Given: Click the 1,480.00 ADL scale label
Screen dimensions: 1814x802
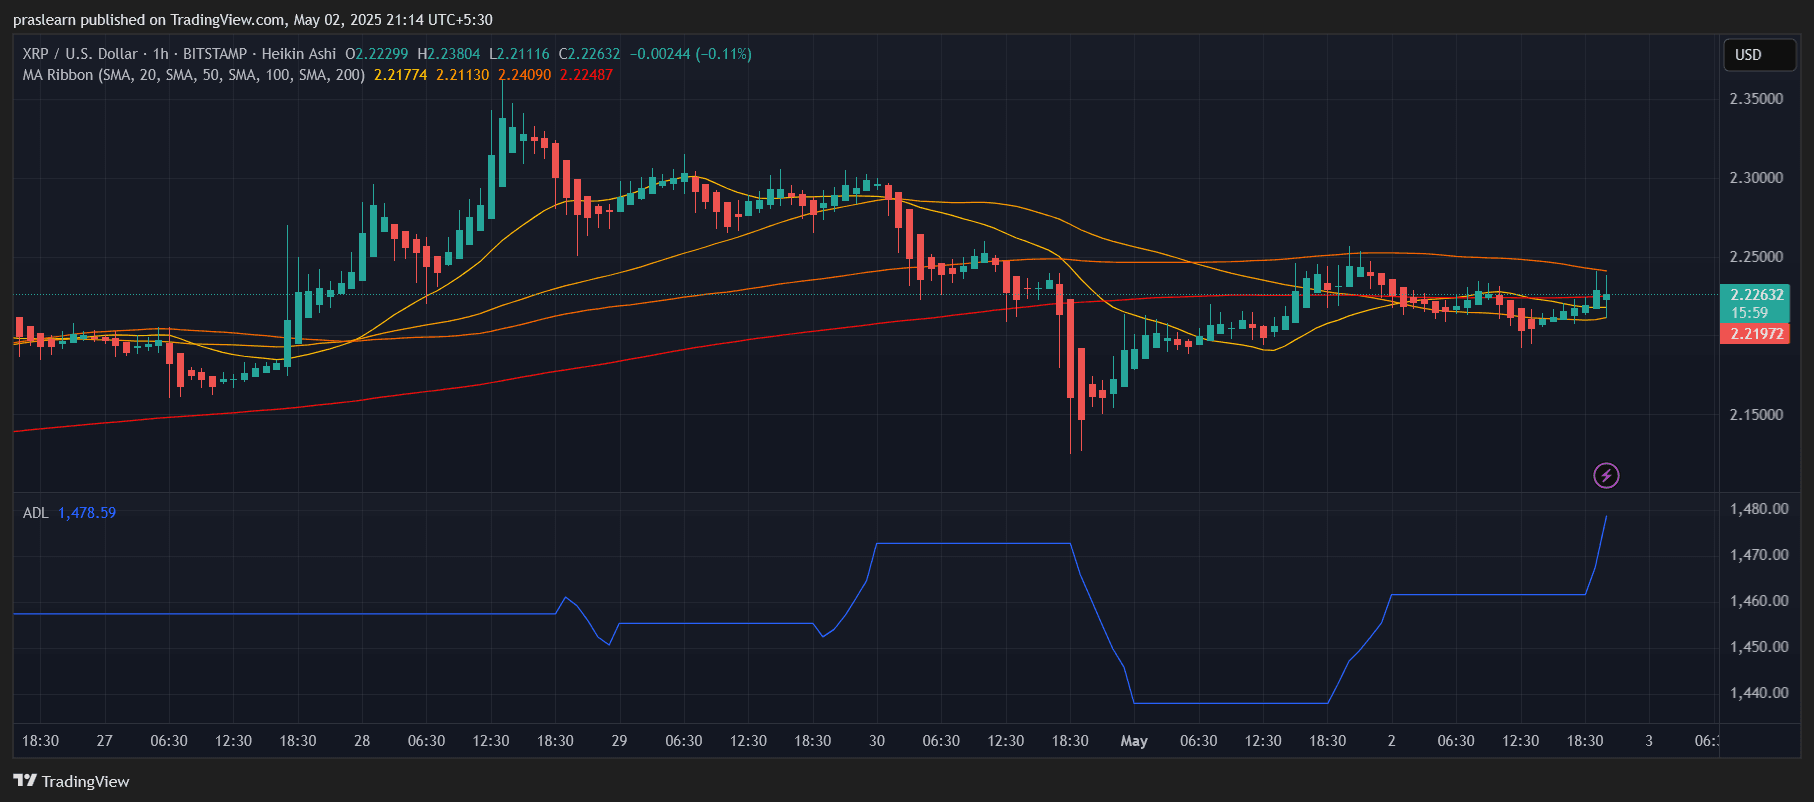Looking at the screenshot, I should click(x=1759, y=509).
